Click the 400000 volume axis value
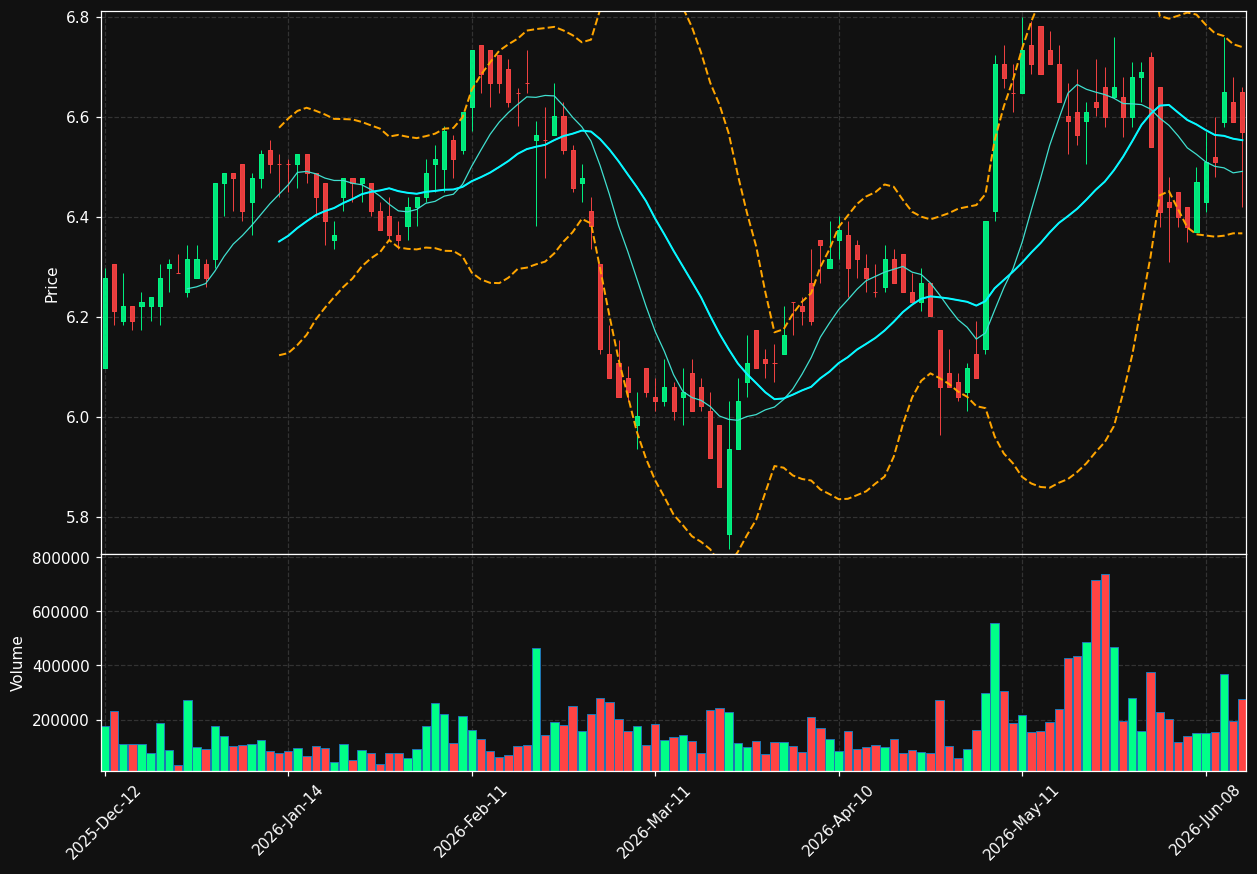The width and height of the screenshot is (1257, 874). [61, 667]
